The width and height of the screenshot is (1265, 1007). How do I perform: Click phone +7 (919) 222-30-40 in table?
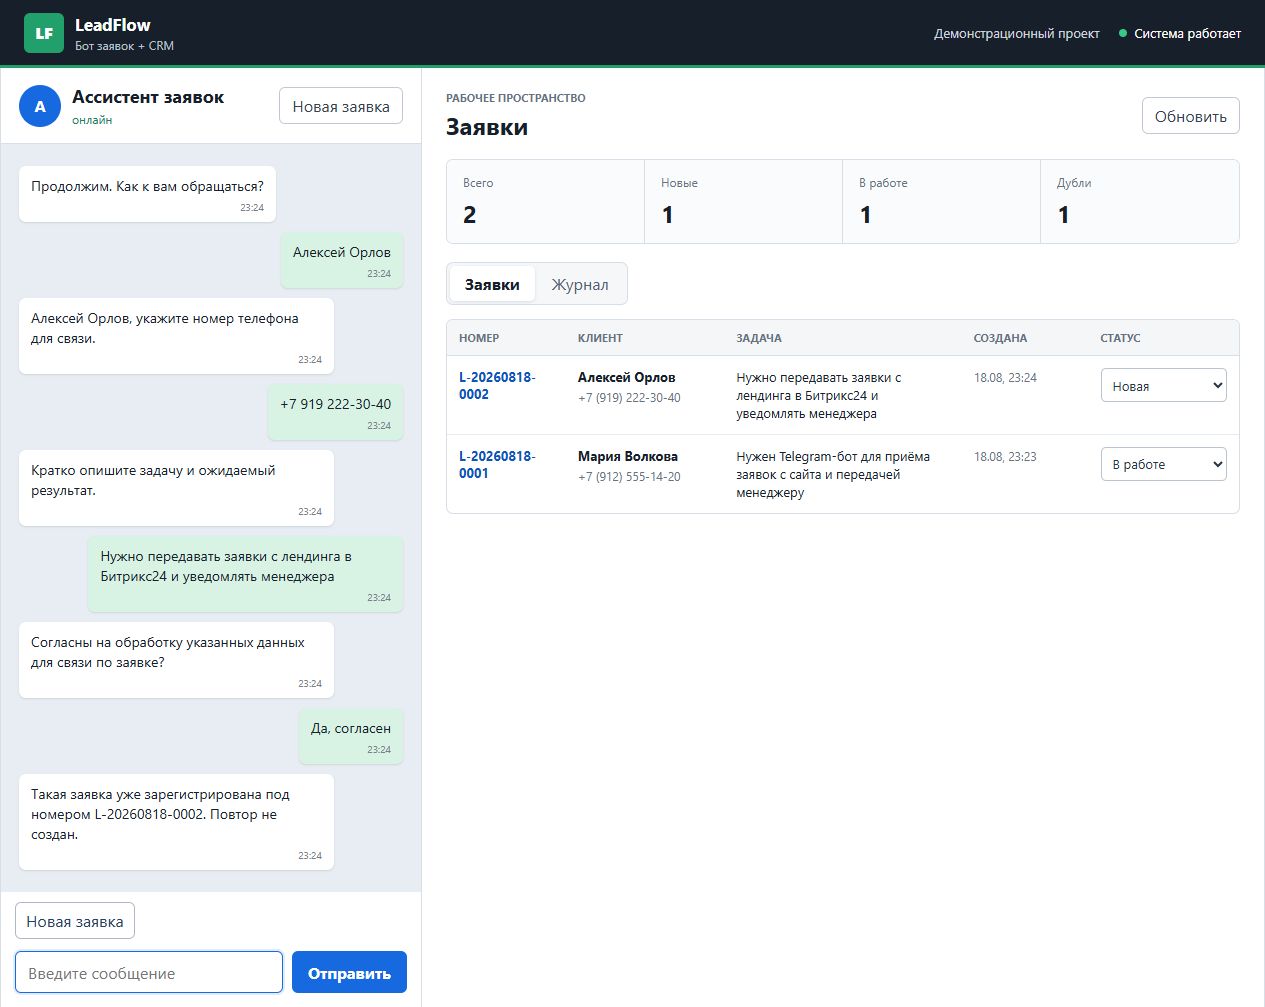point(629,397)
